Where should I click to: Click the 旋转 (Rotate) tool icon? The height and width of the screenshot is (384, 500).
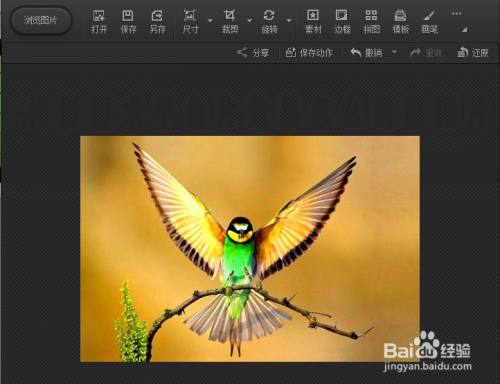click(269, 21)
